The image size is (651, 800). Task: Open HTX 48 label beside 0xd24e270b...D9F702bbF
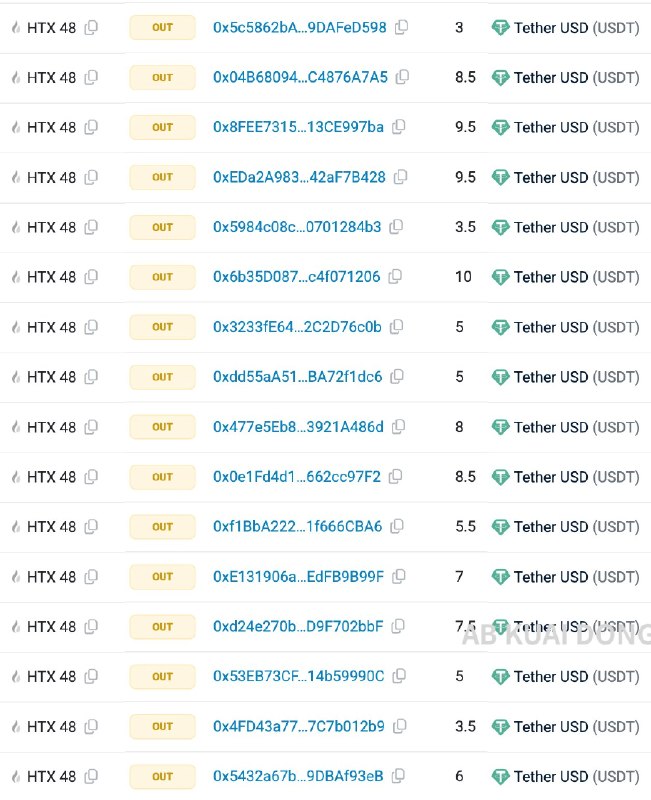(51, 627)
